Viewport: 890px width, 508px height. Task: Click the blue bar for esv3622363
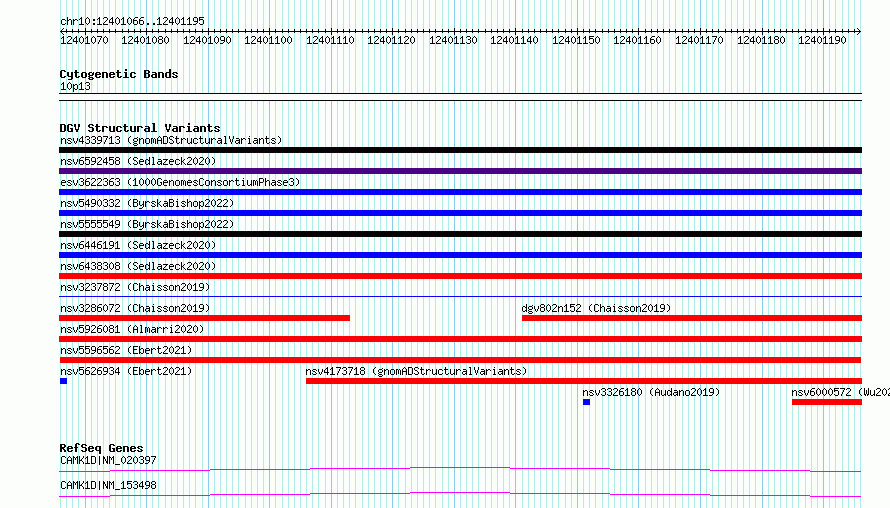(x=460, y=192)
